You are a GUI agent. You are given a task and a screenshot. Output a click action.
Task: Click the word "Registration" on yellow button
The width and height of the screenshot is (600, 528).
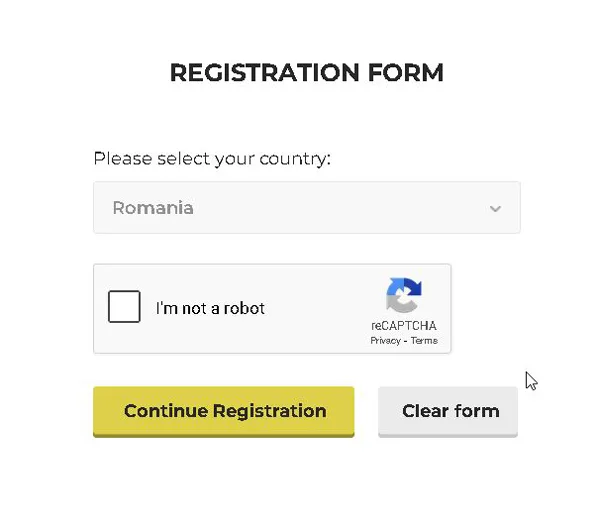click(270, 412)
